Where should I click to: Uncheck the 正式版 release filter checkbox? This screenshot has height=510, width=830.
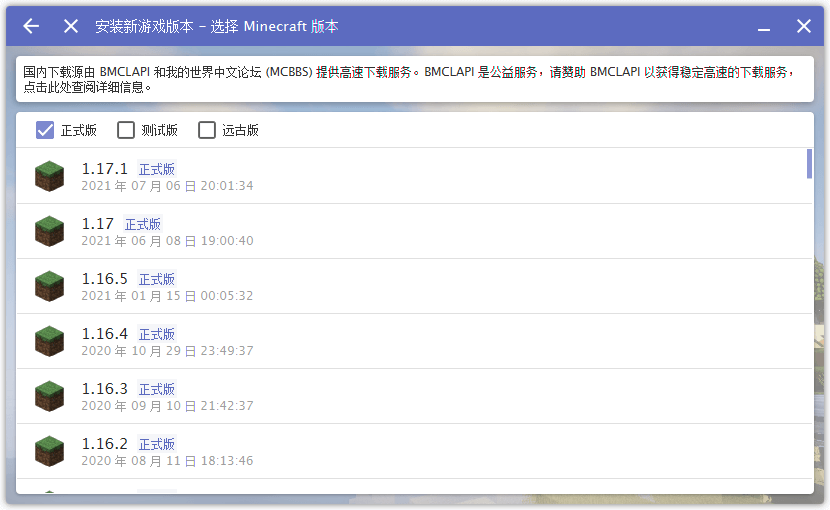45,130
